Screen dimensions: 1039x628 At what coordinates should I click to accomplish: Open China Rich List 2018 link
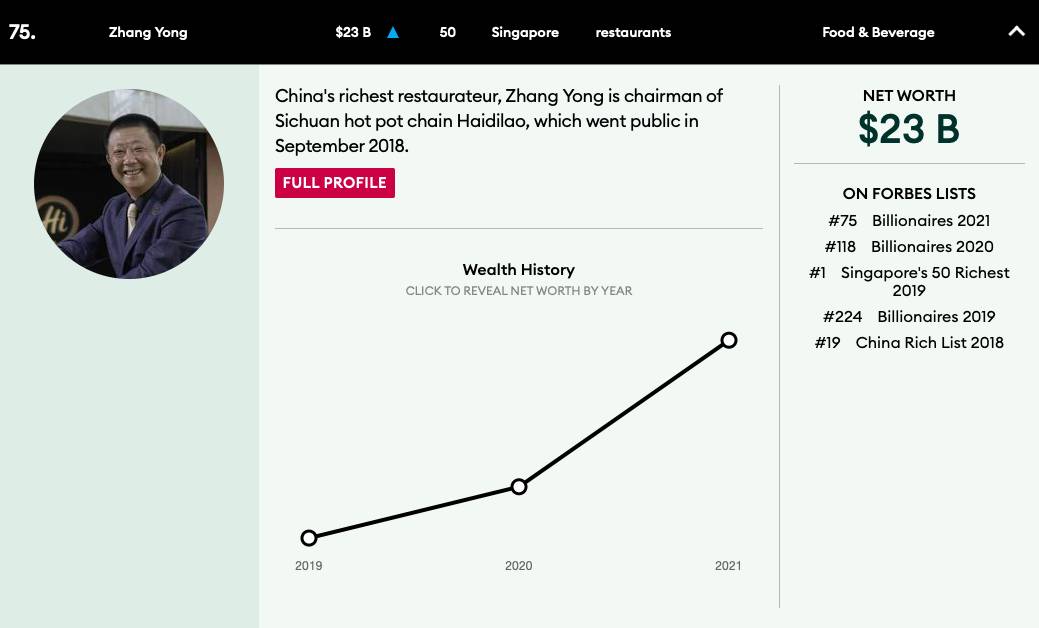pyautogui.click(x=929, y=342)
